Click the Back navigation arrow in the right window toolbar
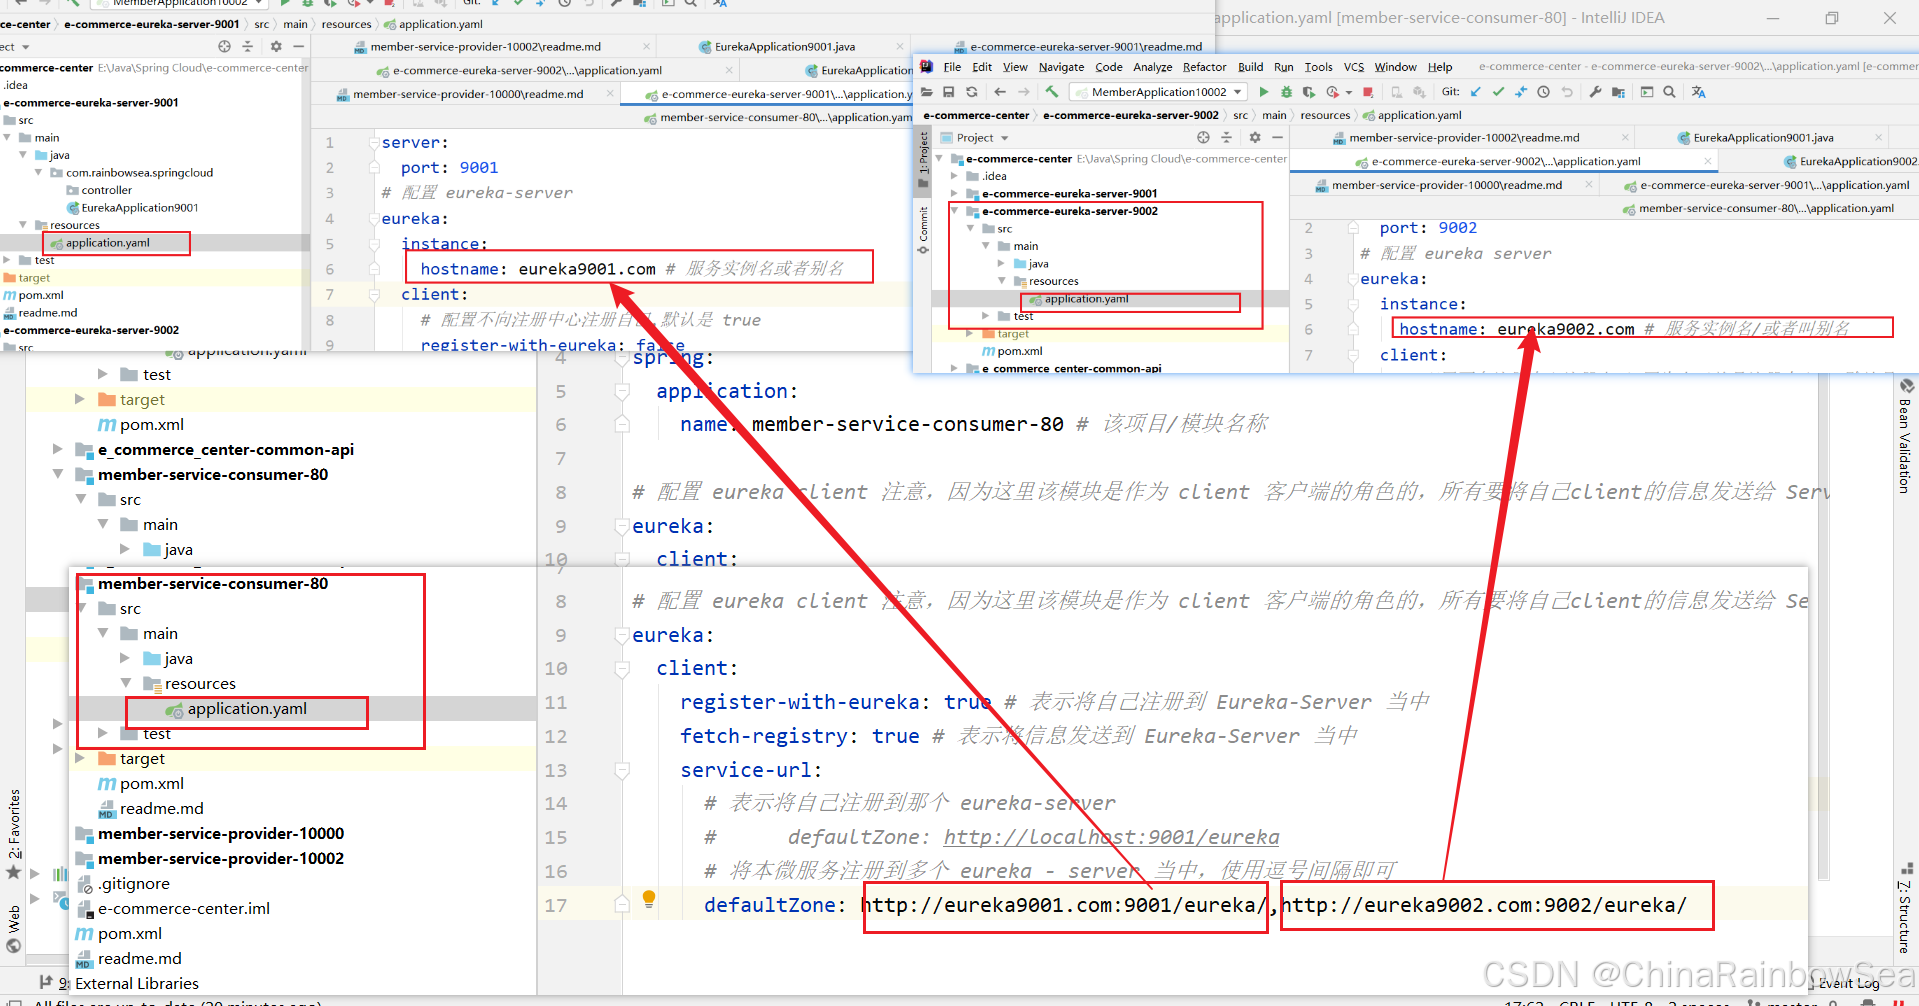 point(1000,92)
